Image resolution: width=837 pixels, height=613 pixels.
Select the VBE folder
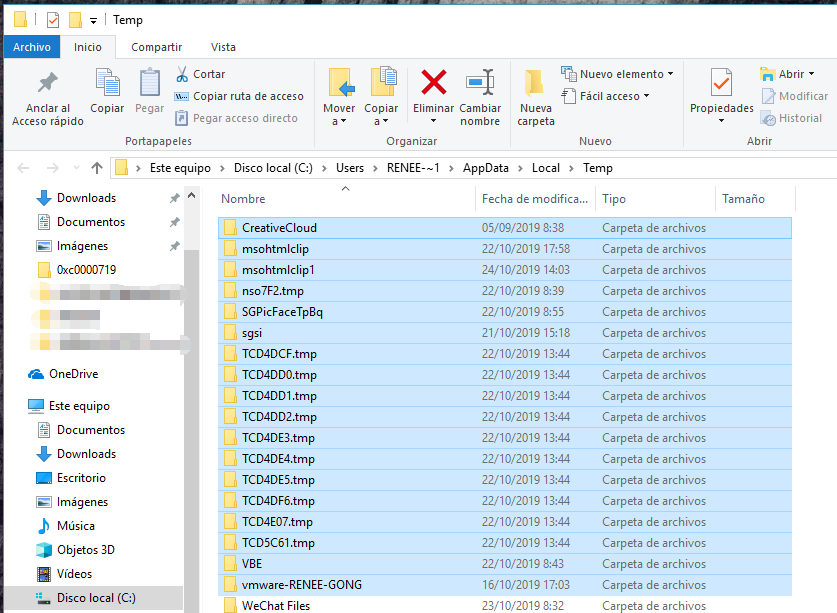pos(504,564)
